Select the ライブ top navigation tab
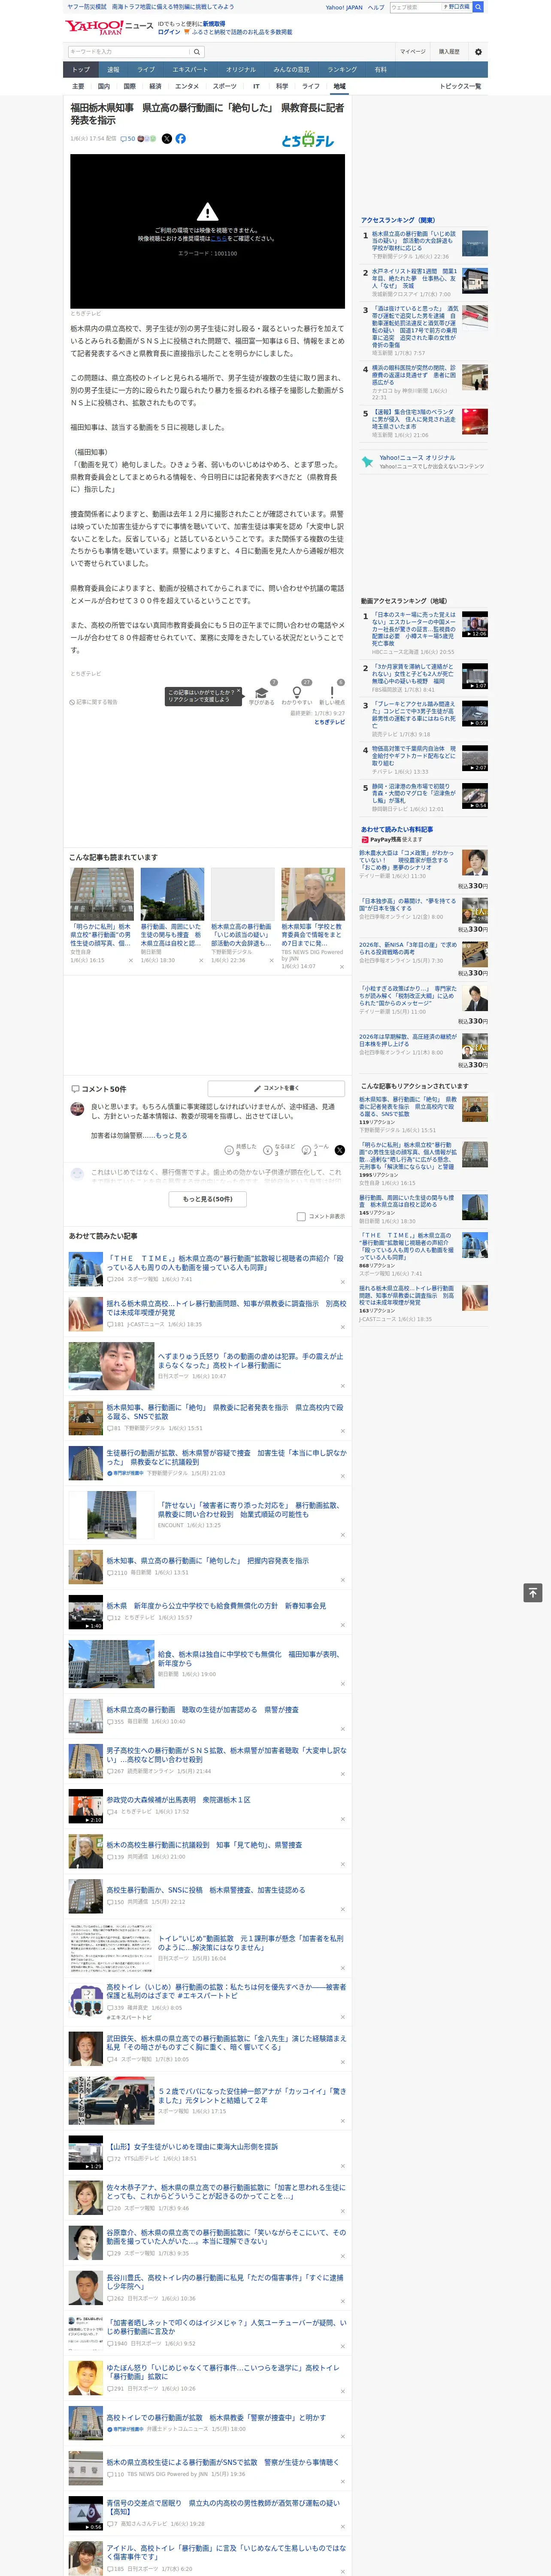Image resolution: width=551 pixels, height=2576 pixels. click(146, 69)
